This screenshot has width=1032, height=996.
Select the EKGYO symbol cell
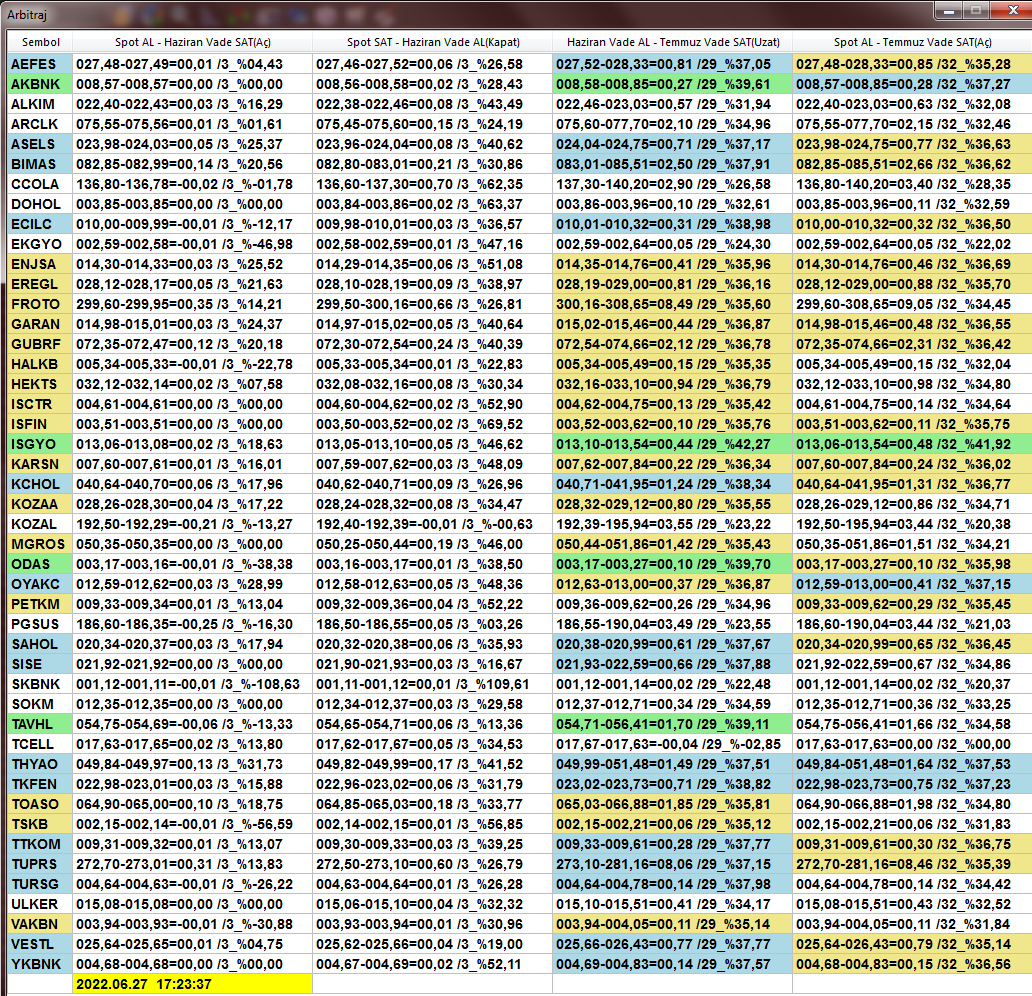(x=39, y=244)
